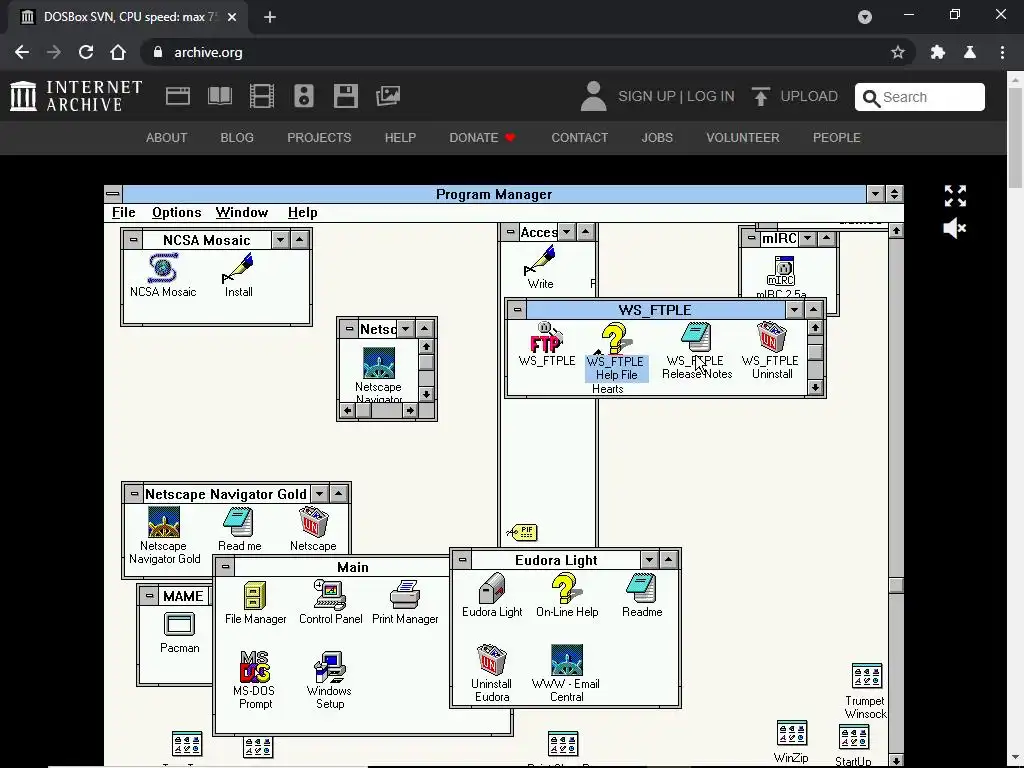Image resolution: width=1024 pixels, height=768 pixels.
Task: Select the Readme icon in Eudora Light
Action: 641,588
